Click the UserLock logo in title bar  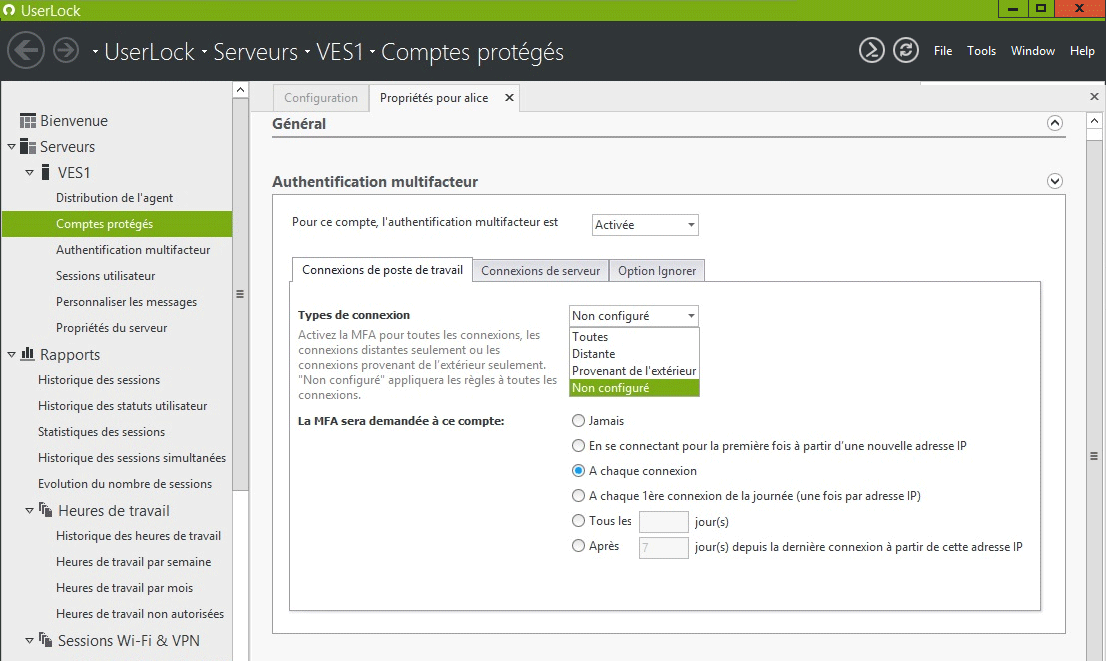coord(9,10)
